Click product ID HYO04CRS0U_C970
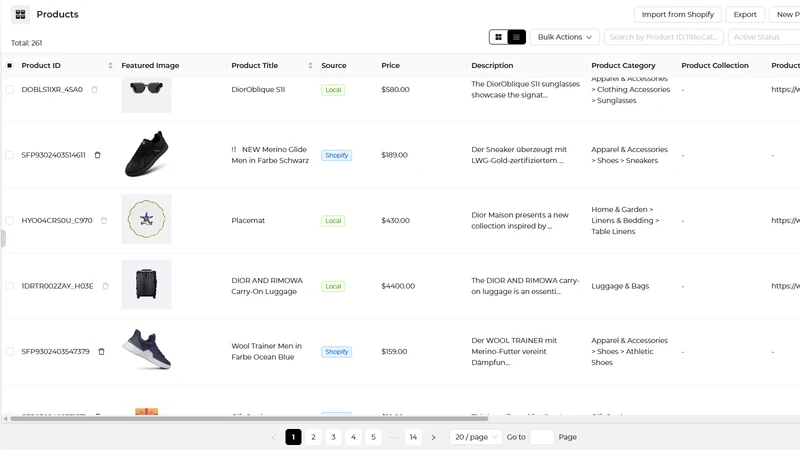The height and width of the screenshot is (450, 800). click(x=57, y=220)
